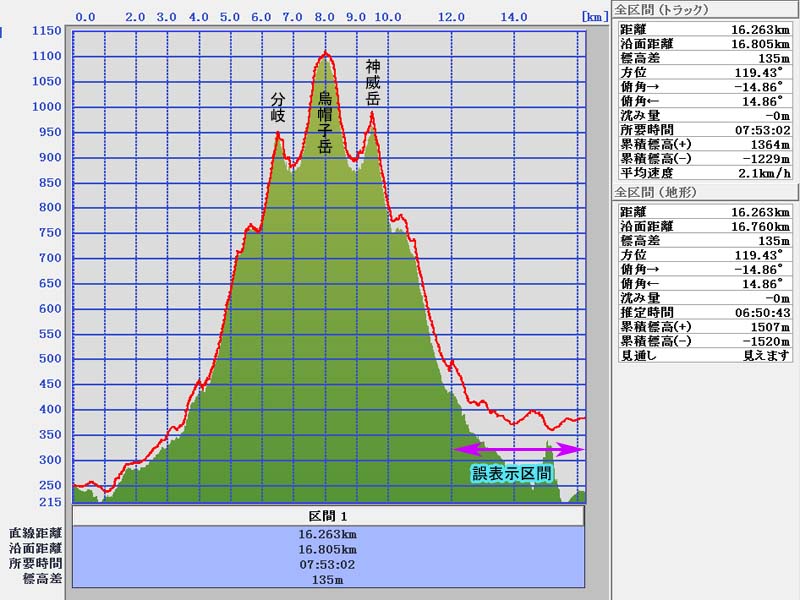The height and width of the screenshot is (600, 800).
Task: Click the magenta double-headed arrow
Action: pyautogui.click(x=518, y=450)
